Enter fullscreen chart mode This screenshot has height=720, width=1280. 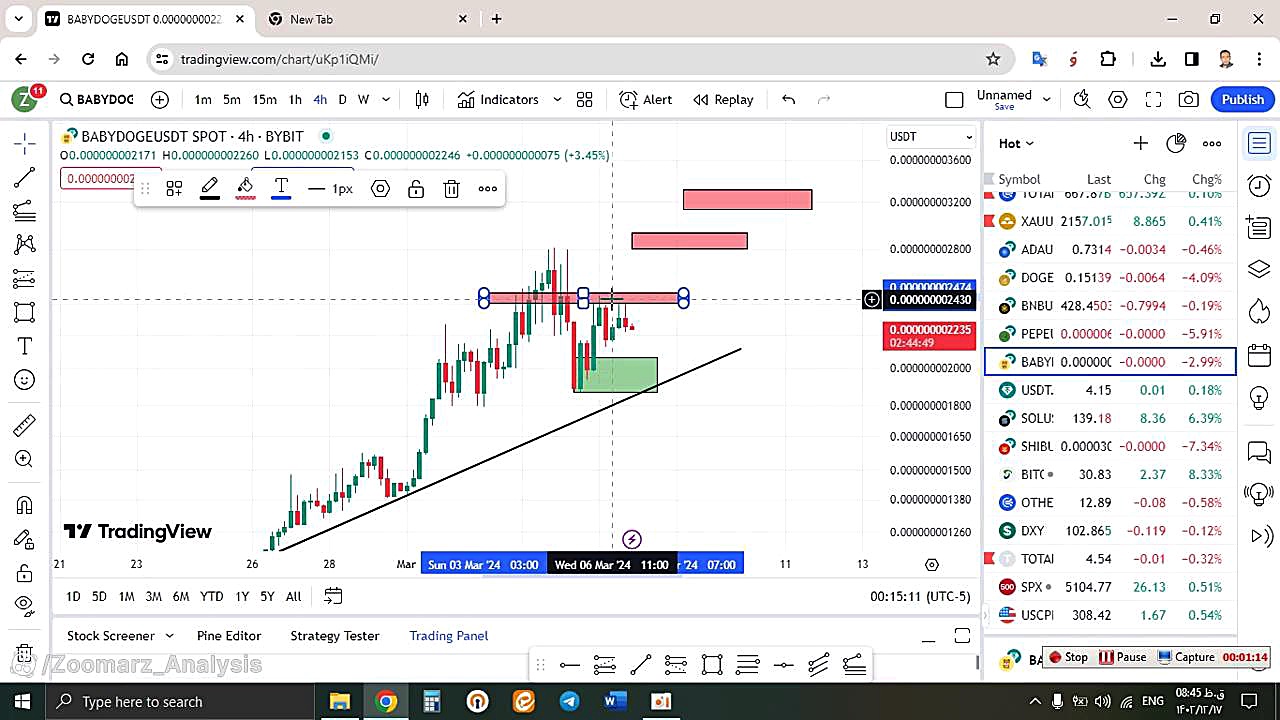coord(1153,99)
